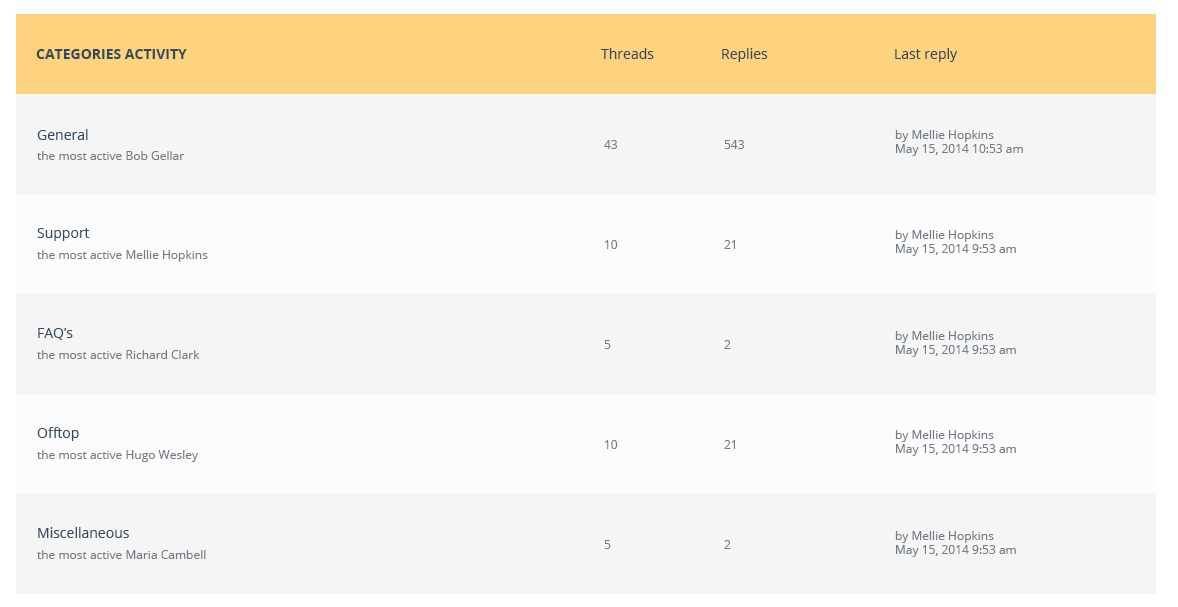
Task: Click the 43 threads count in General
Action: point(611,145)
